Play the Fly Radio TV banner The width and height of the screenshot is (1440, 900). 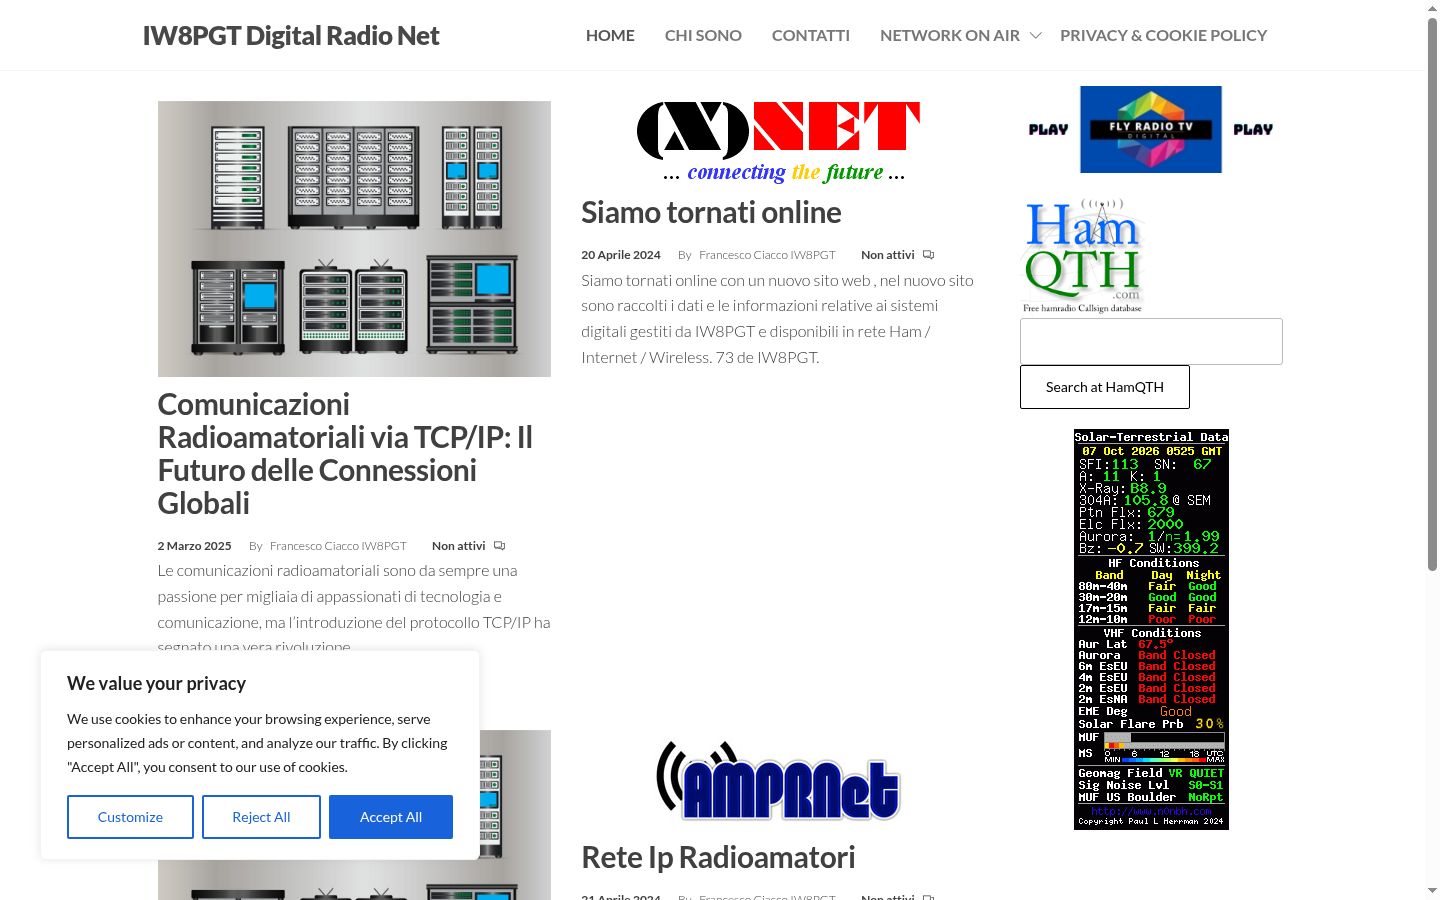pos(1151,129)
